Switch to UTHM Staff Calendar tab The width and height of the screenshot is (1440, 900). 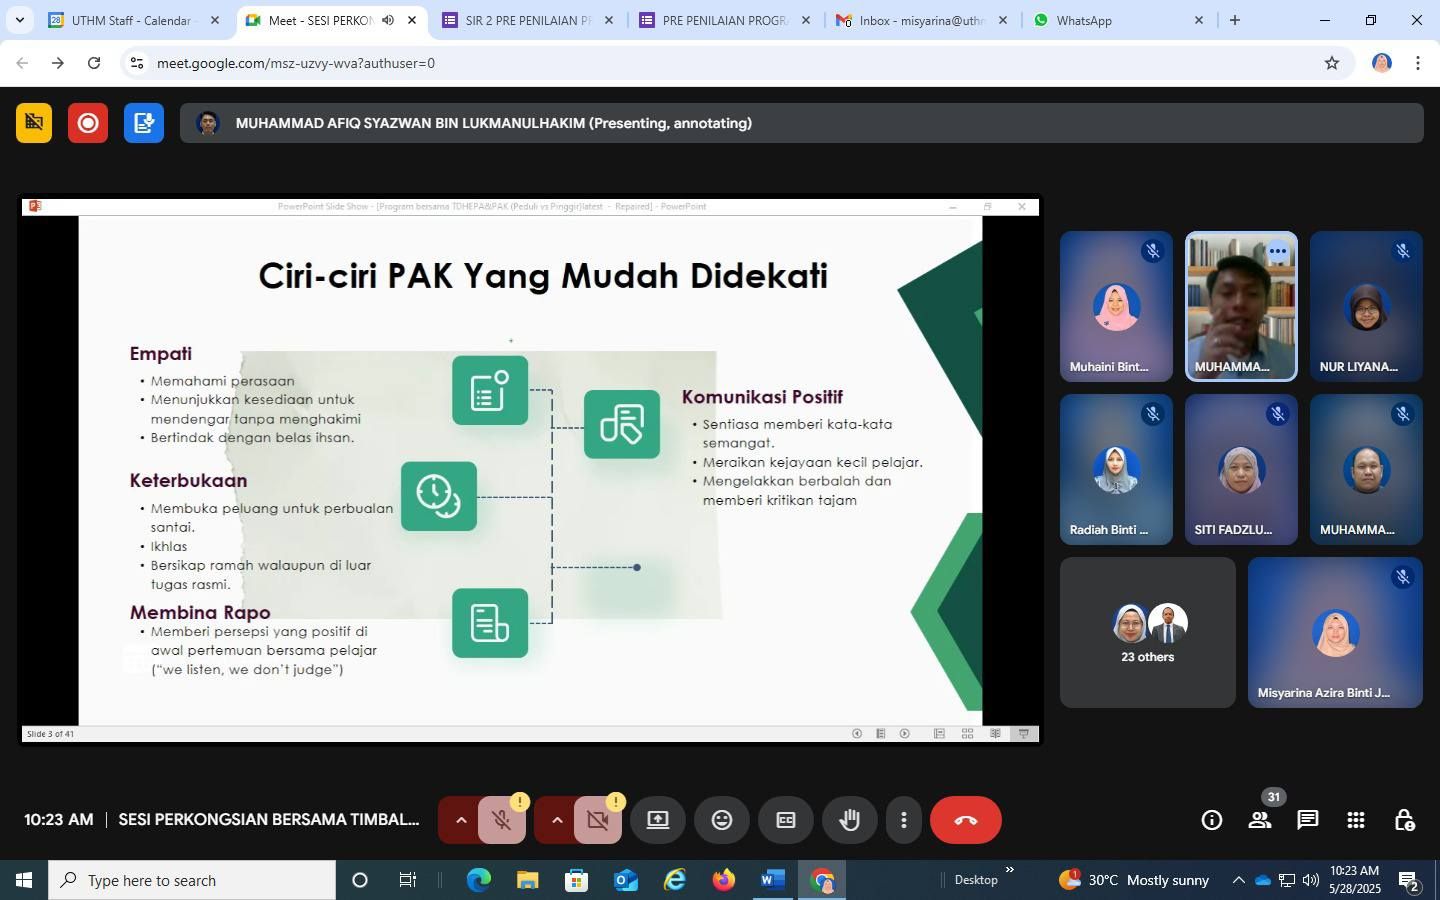click(130, 20)
